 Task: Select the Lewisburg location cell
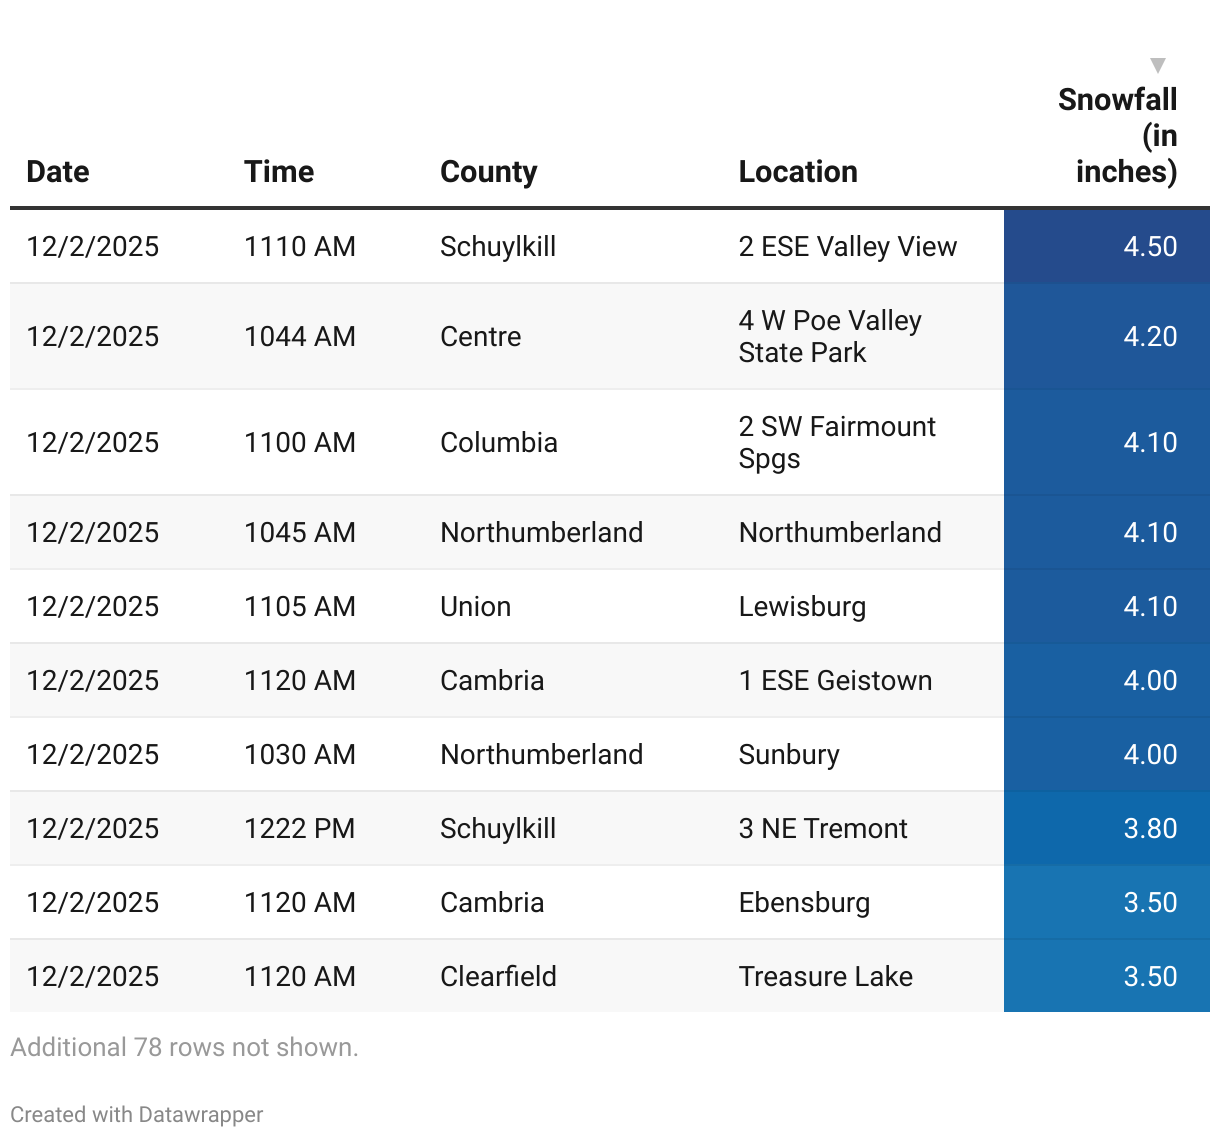pos(802,607)
